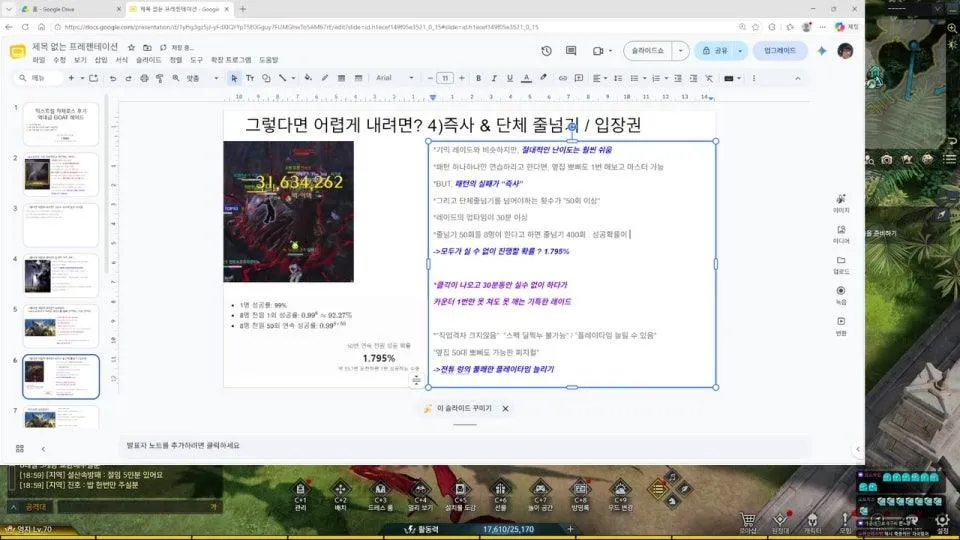Decrease font size with minus button
The height and width of the screenshot is (540, 960).
[430, 78]
